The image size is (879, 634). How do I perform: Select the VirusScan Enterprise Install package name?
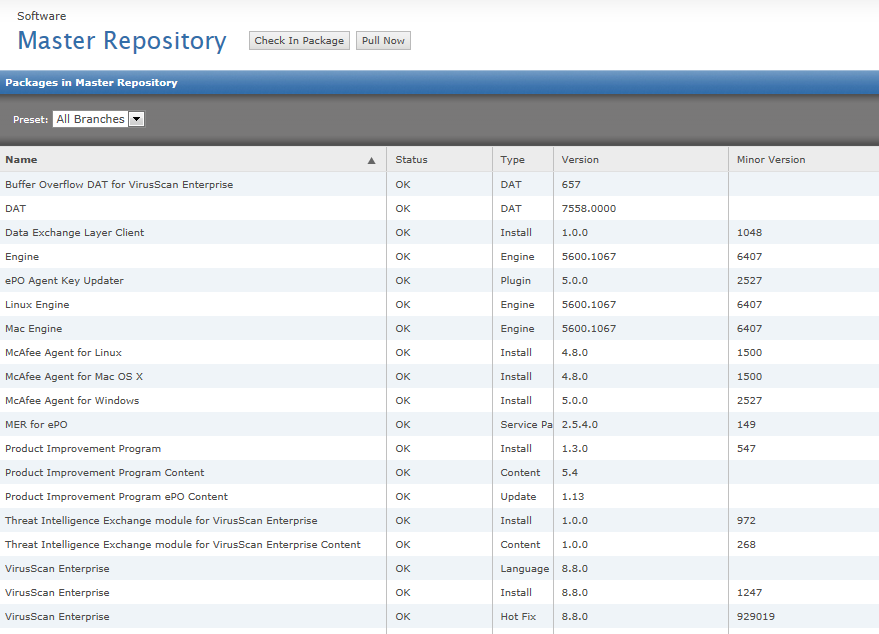click(57, 593)
